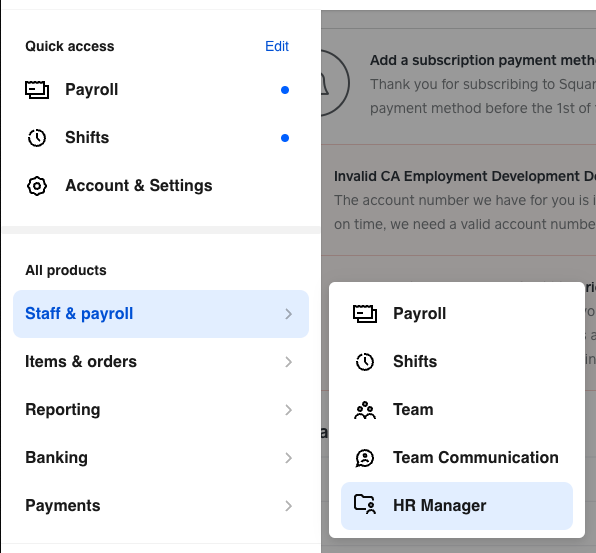Click the blue dot beside Quick access Payroll

[285, 90]
